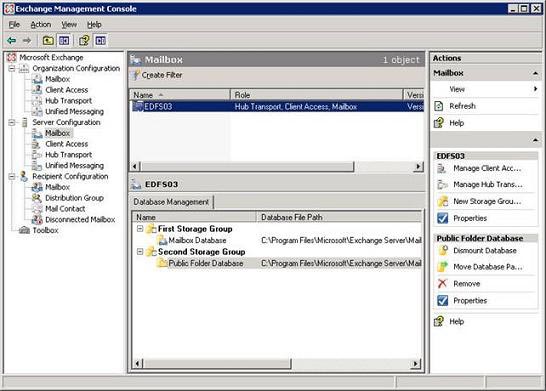Click the Create Filter icon
This screenshot has height=391, width=546.
[x=136, y=75]
